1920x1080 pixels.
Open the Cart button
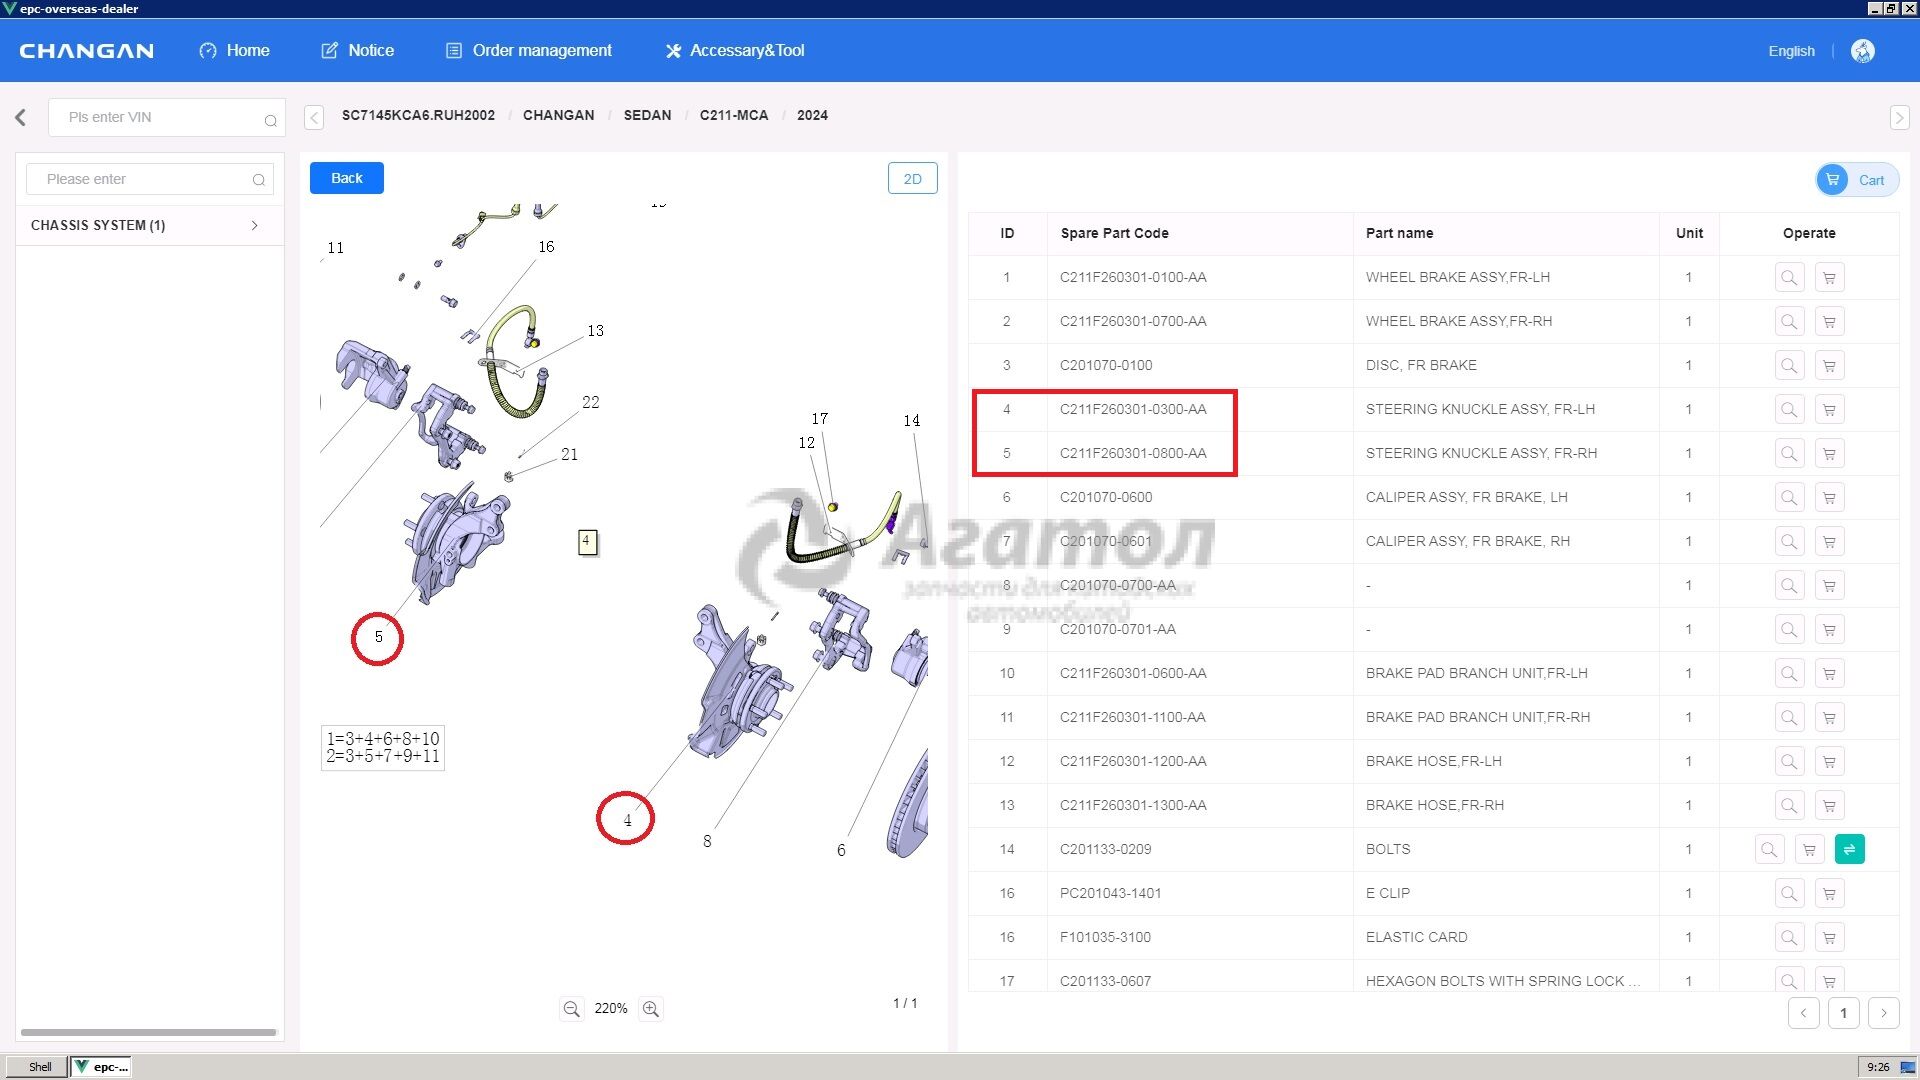1857,180
